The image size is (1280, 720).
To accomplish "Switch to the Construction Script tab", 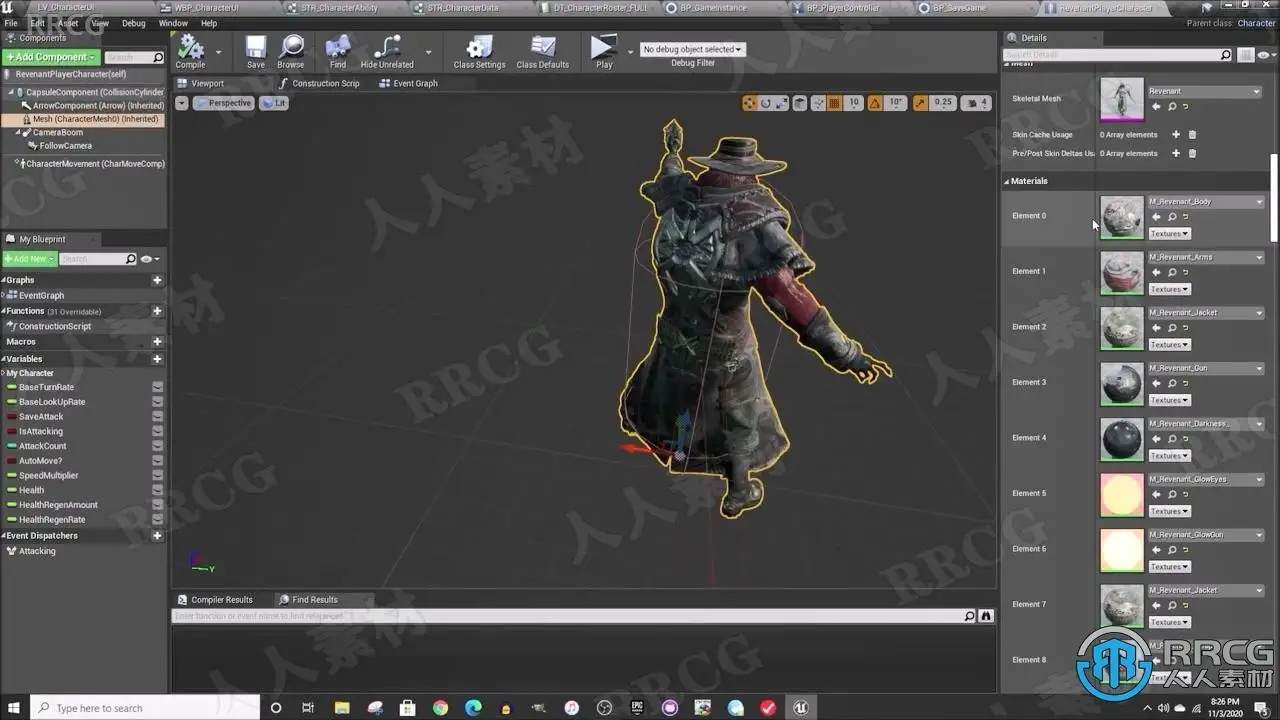I will (320, 84).
